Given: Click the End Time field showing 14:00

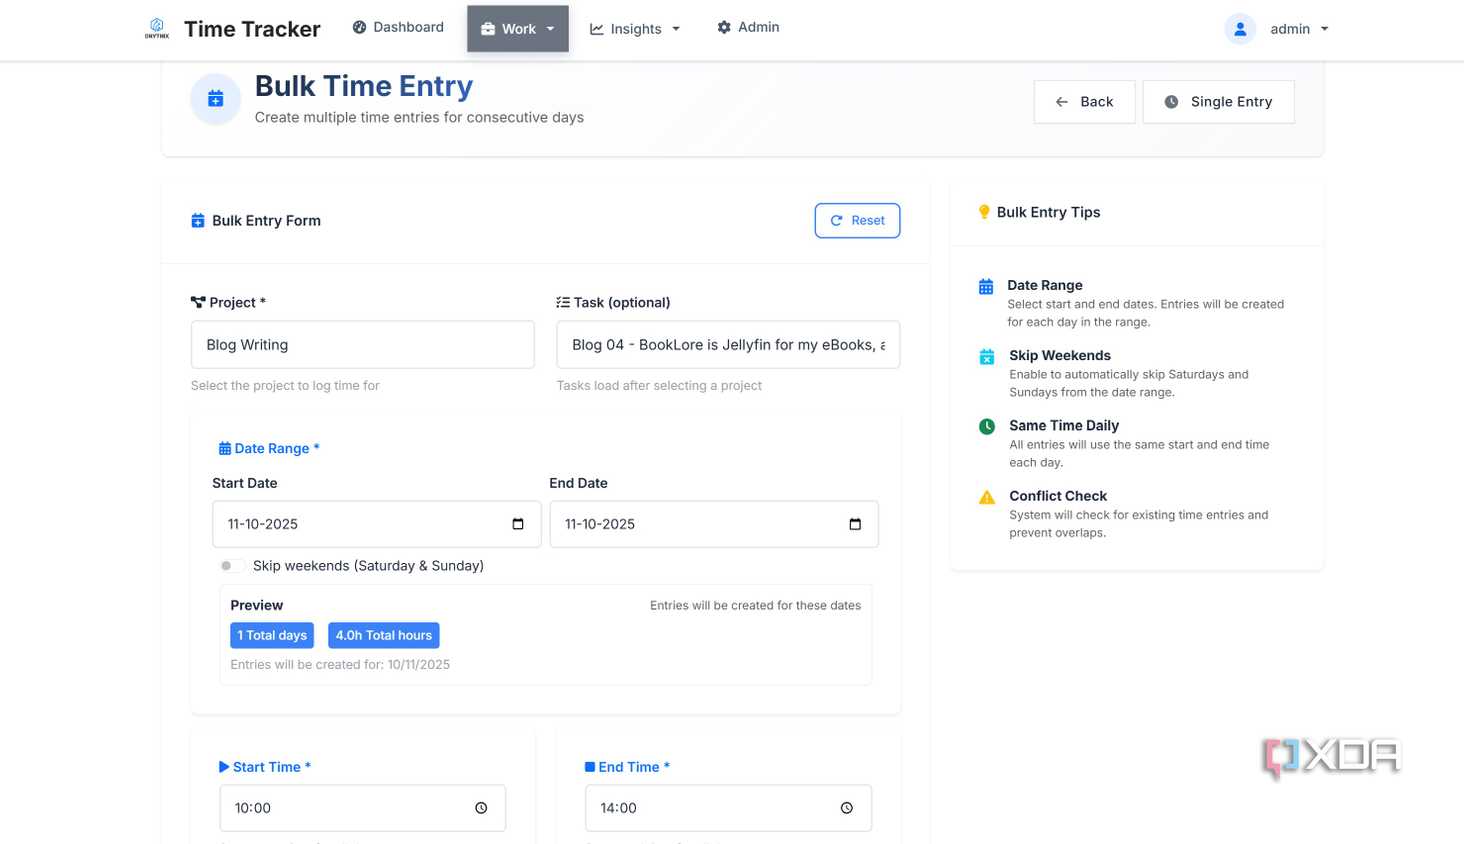Looking at the screenshot, I should [x=728, y=808].
